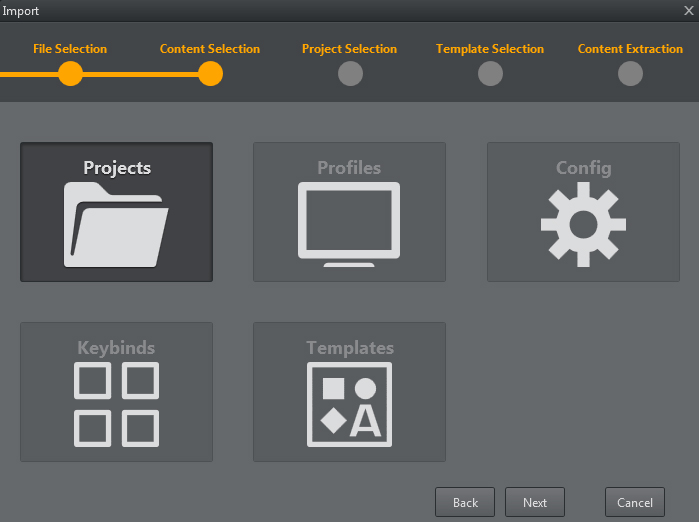Click the Project Selection step circle
This screenshot has height=522, width=699.
(350, 74)
